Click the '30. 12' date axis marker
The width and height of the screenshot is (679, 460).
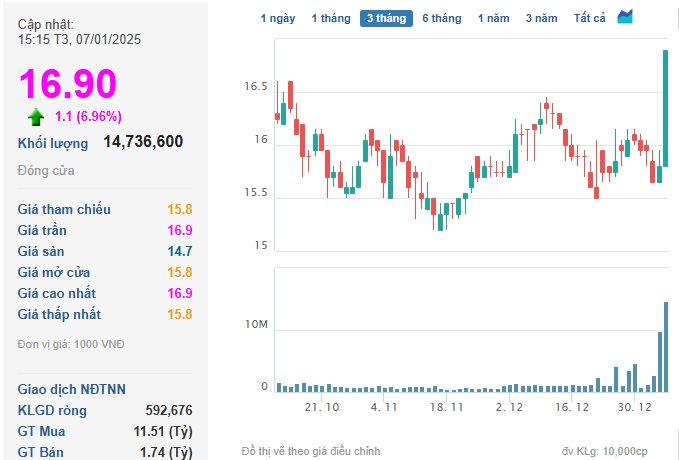click(x=634, y=407)
